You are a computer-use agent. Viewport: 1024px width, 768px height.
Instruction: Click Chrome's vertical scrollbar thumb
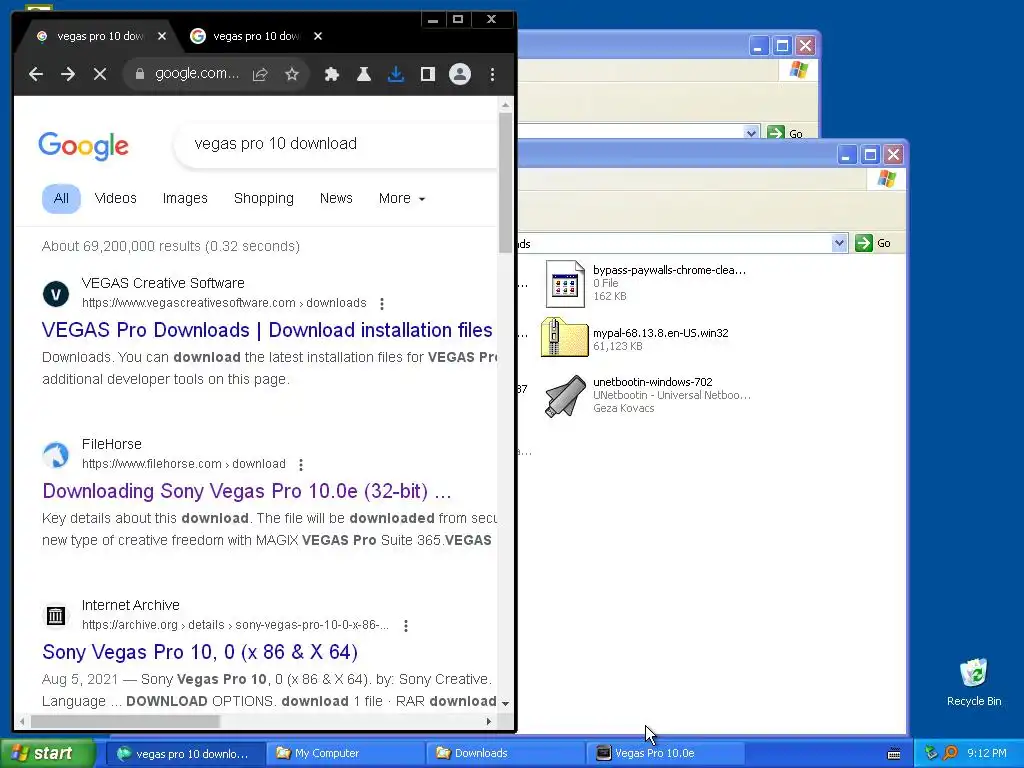tap(505, 183)
